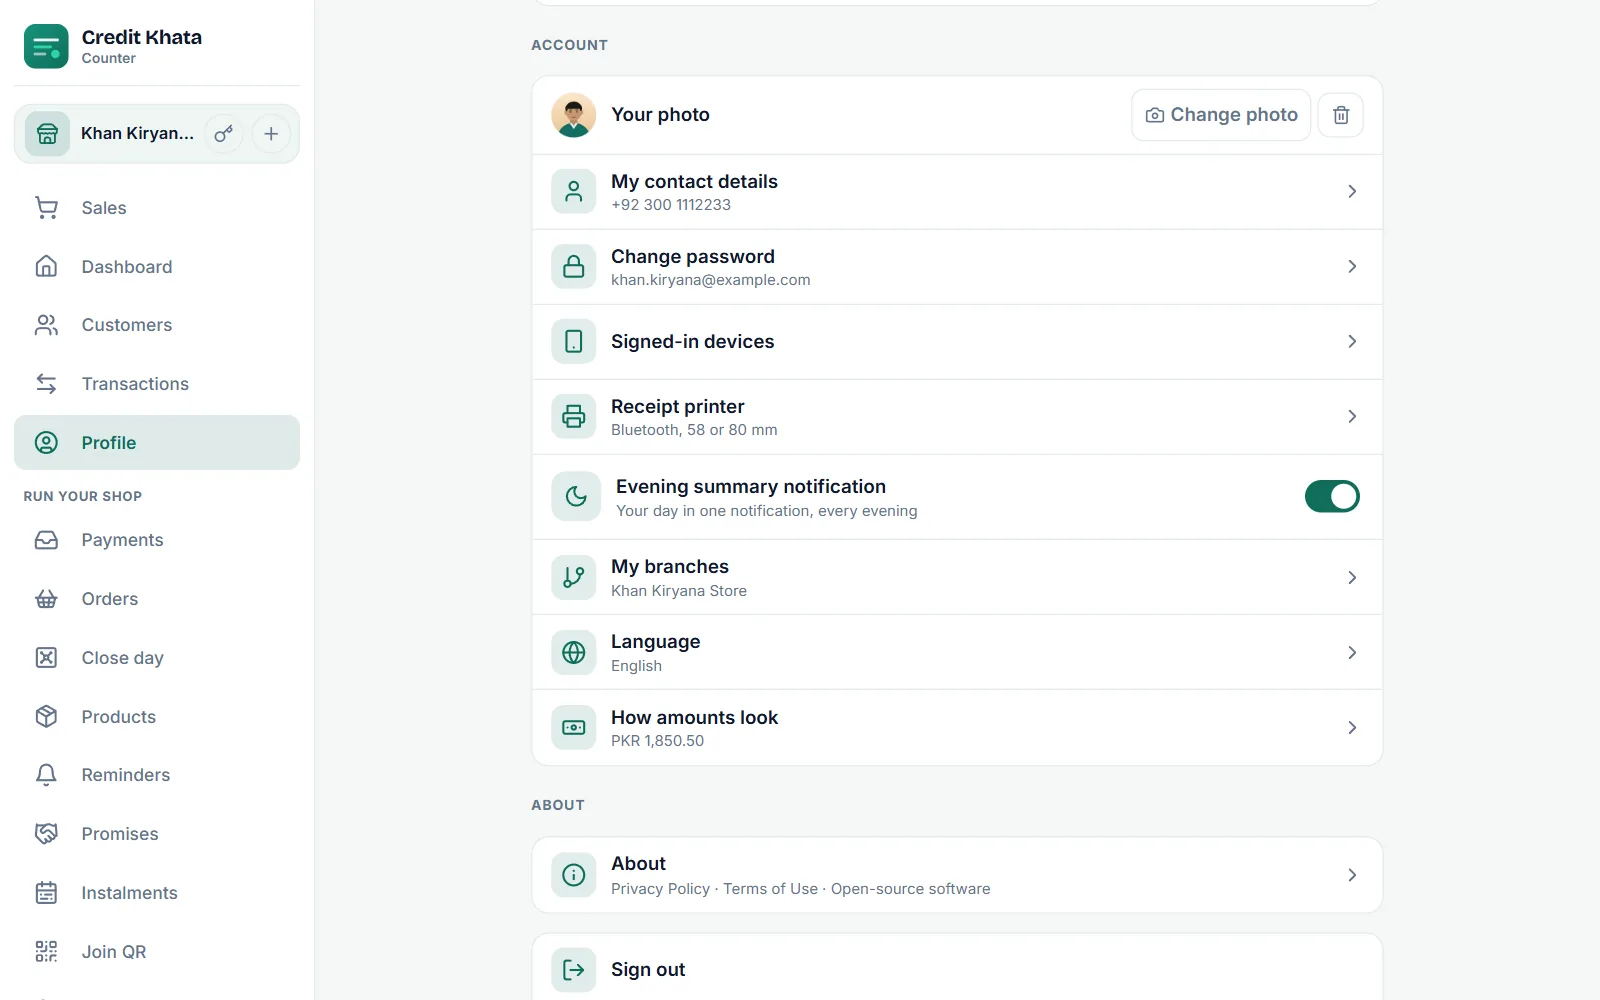
Task: Click the Sign out button
Action: click(957, 968)
